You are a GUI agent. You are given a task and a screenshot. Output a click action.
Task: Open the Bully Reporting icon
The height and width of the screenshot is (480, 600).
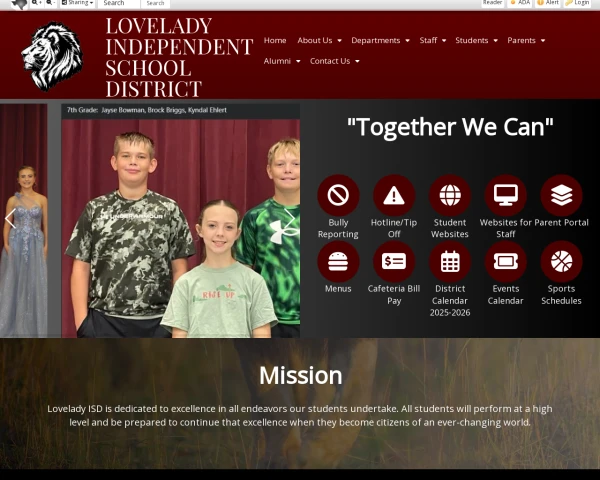point(338,195)
